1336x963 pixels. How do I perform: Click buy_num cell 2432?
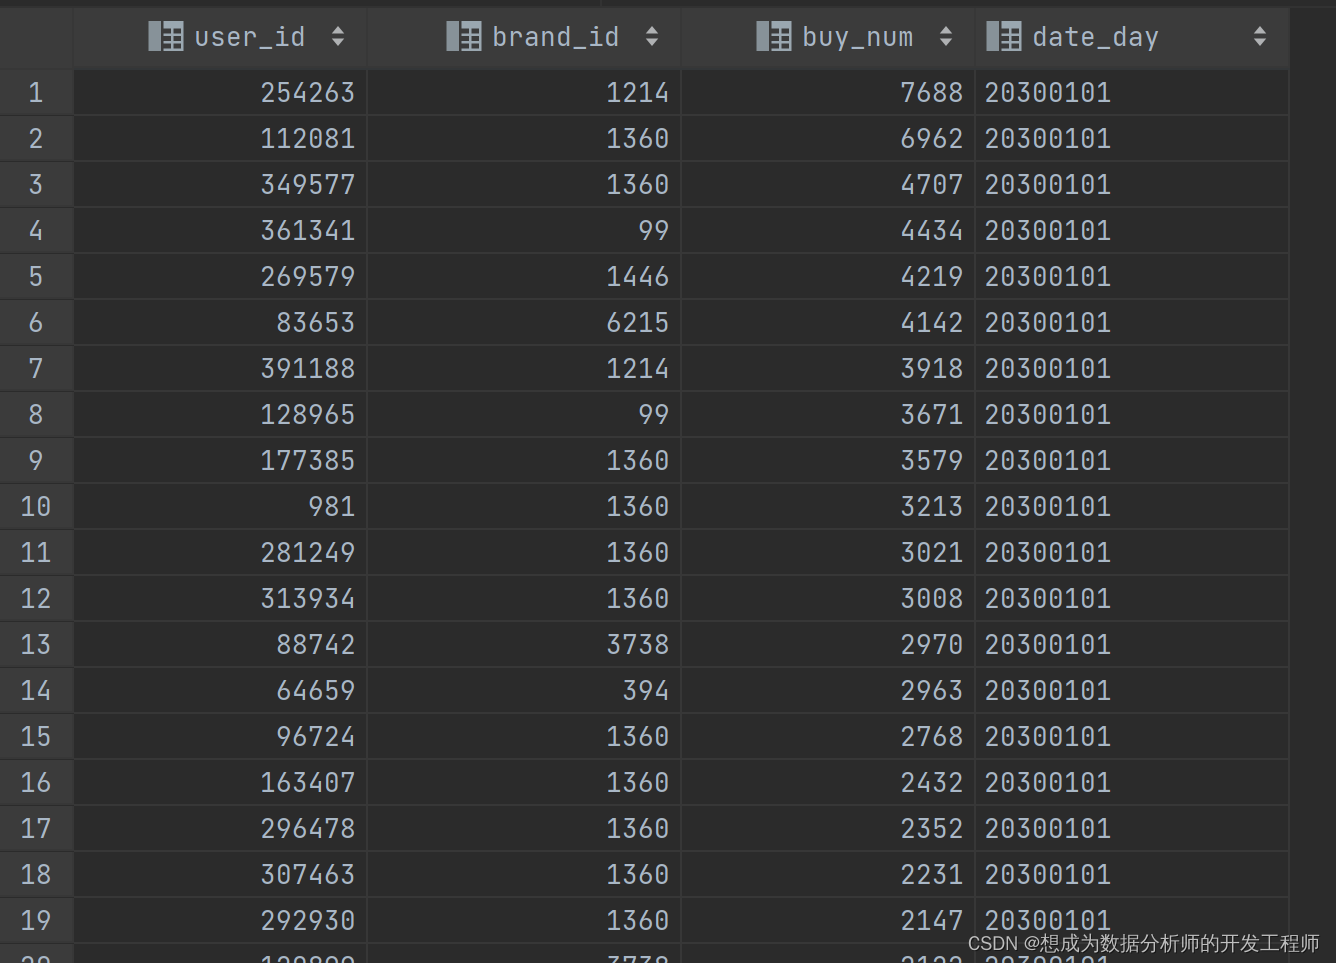tap(828, 783)
